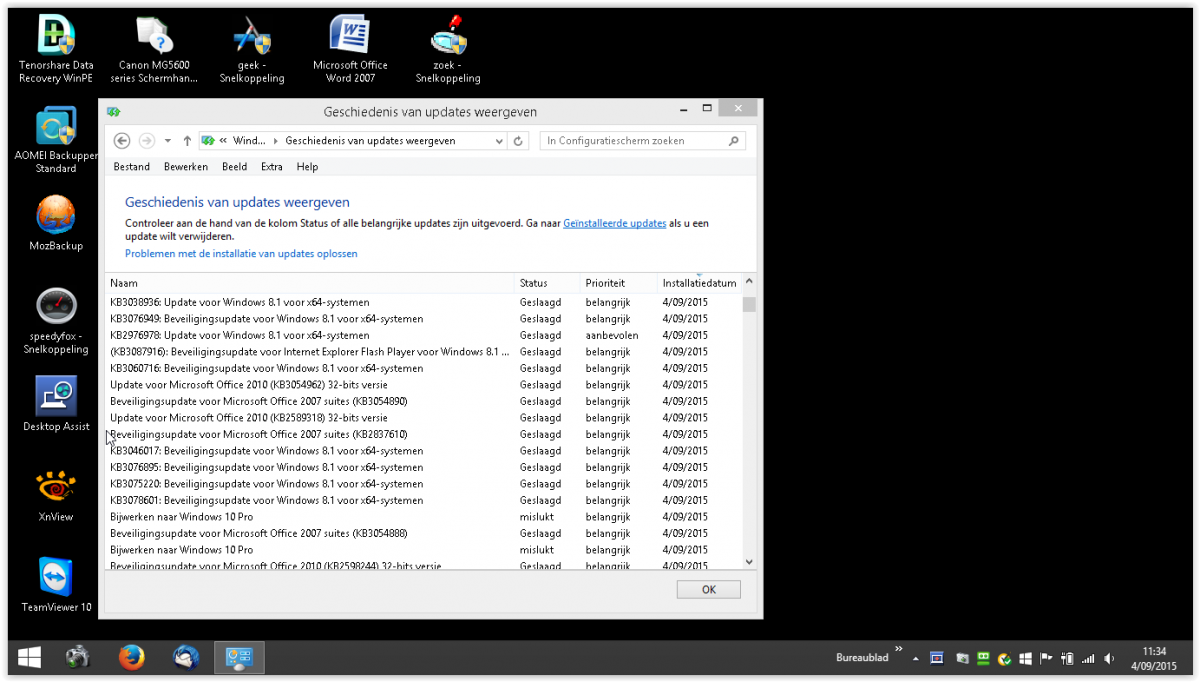Select row KB3046017 Beveiligingsupdate

click(x=424, y=451)
